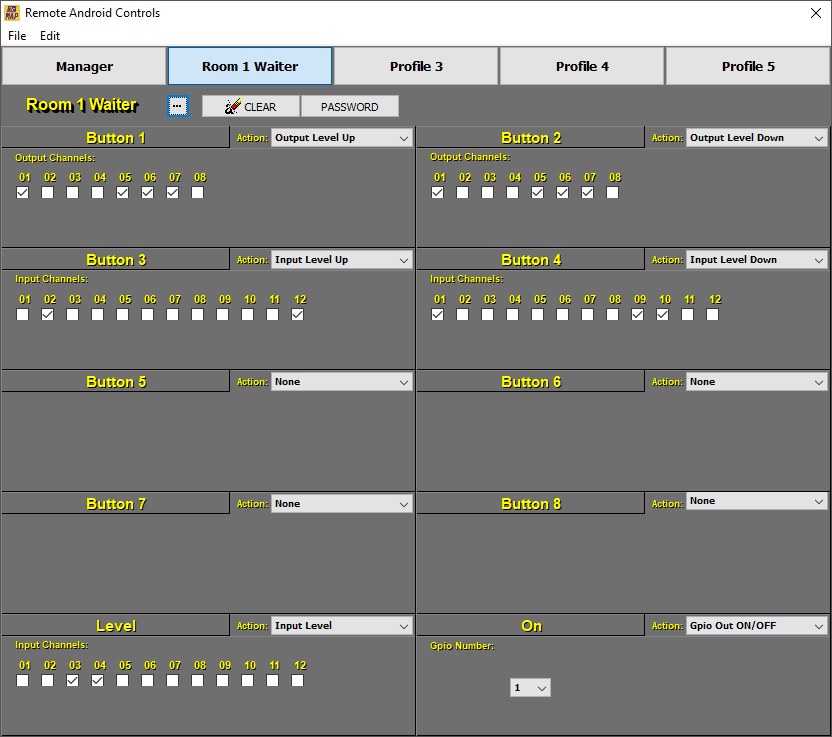Click the ellipsis icon beside Room 1 Waiter

click(x=178, y=106)
